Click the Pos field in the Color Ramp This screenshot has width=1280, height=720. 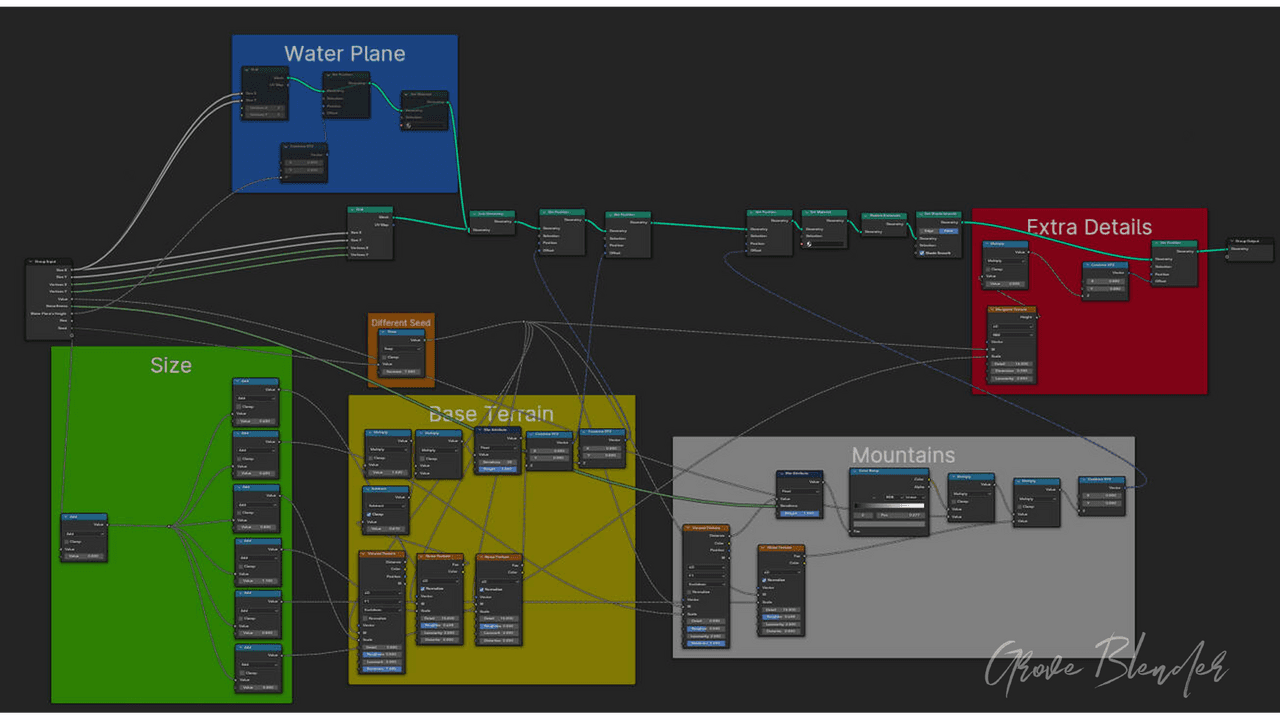(903, 515)
